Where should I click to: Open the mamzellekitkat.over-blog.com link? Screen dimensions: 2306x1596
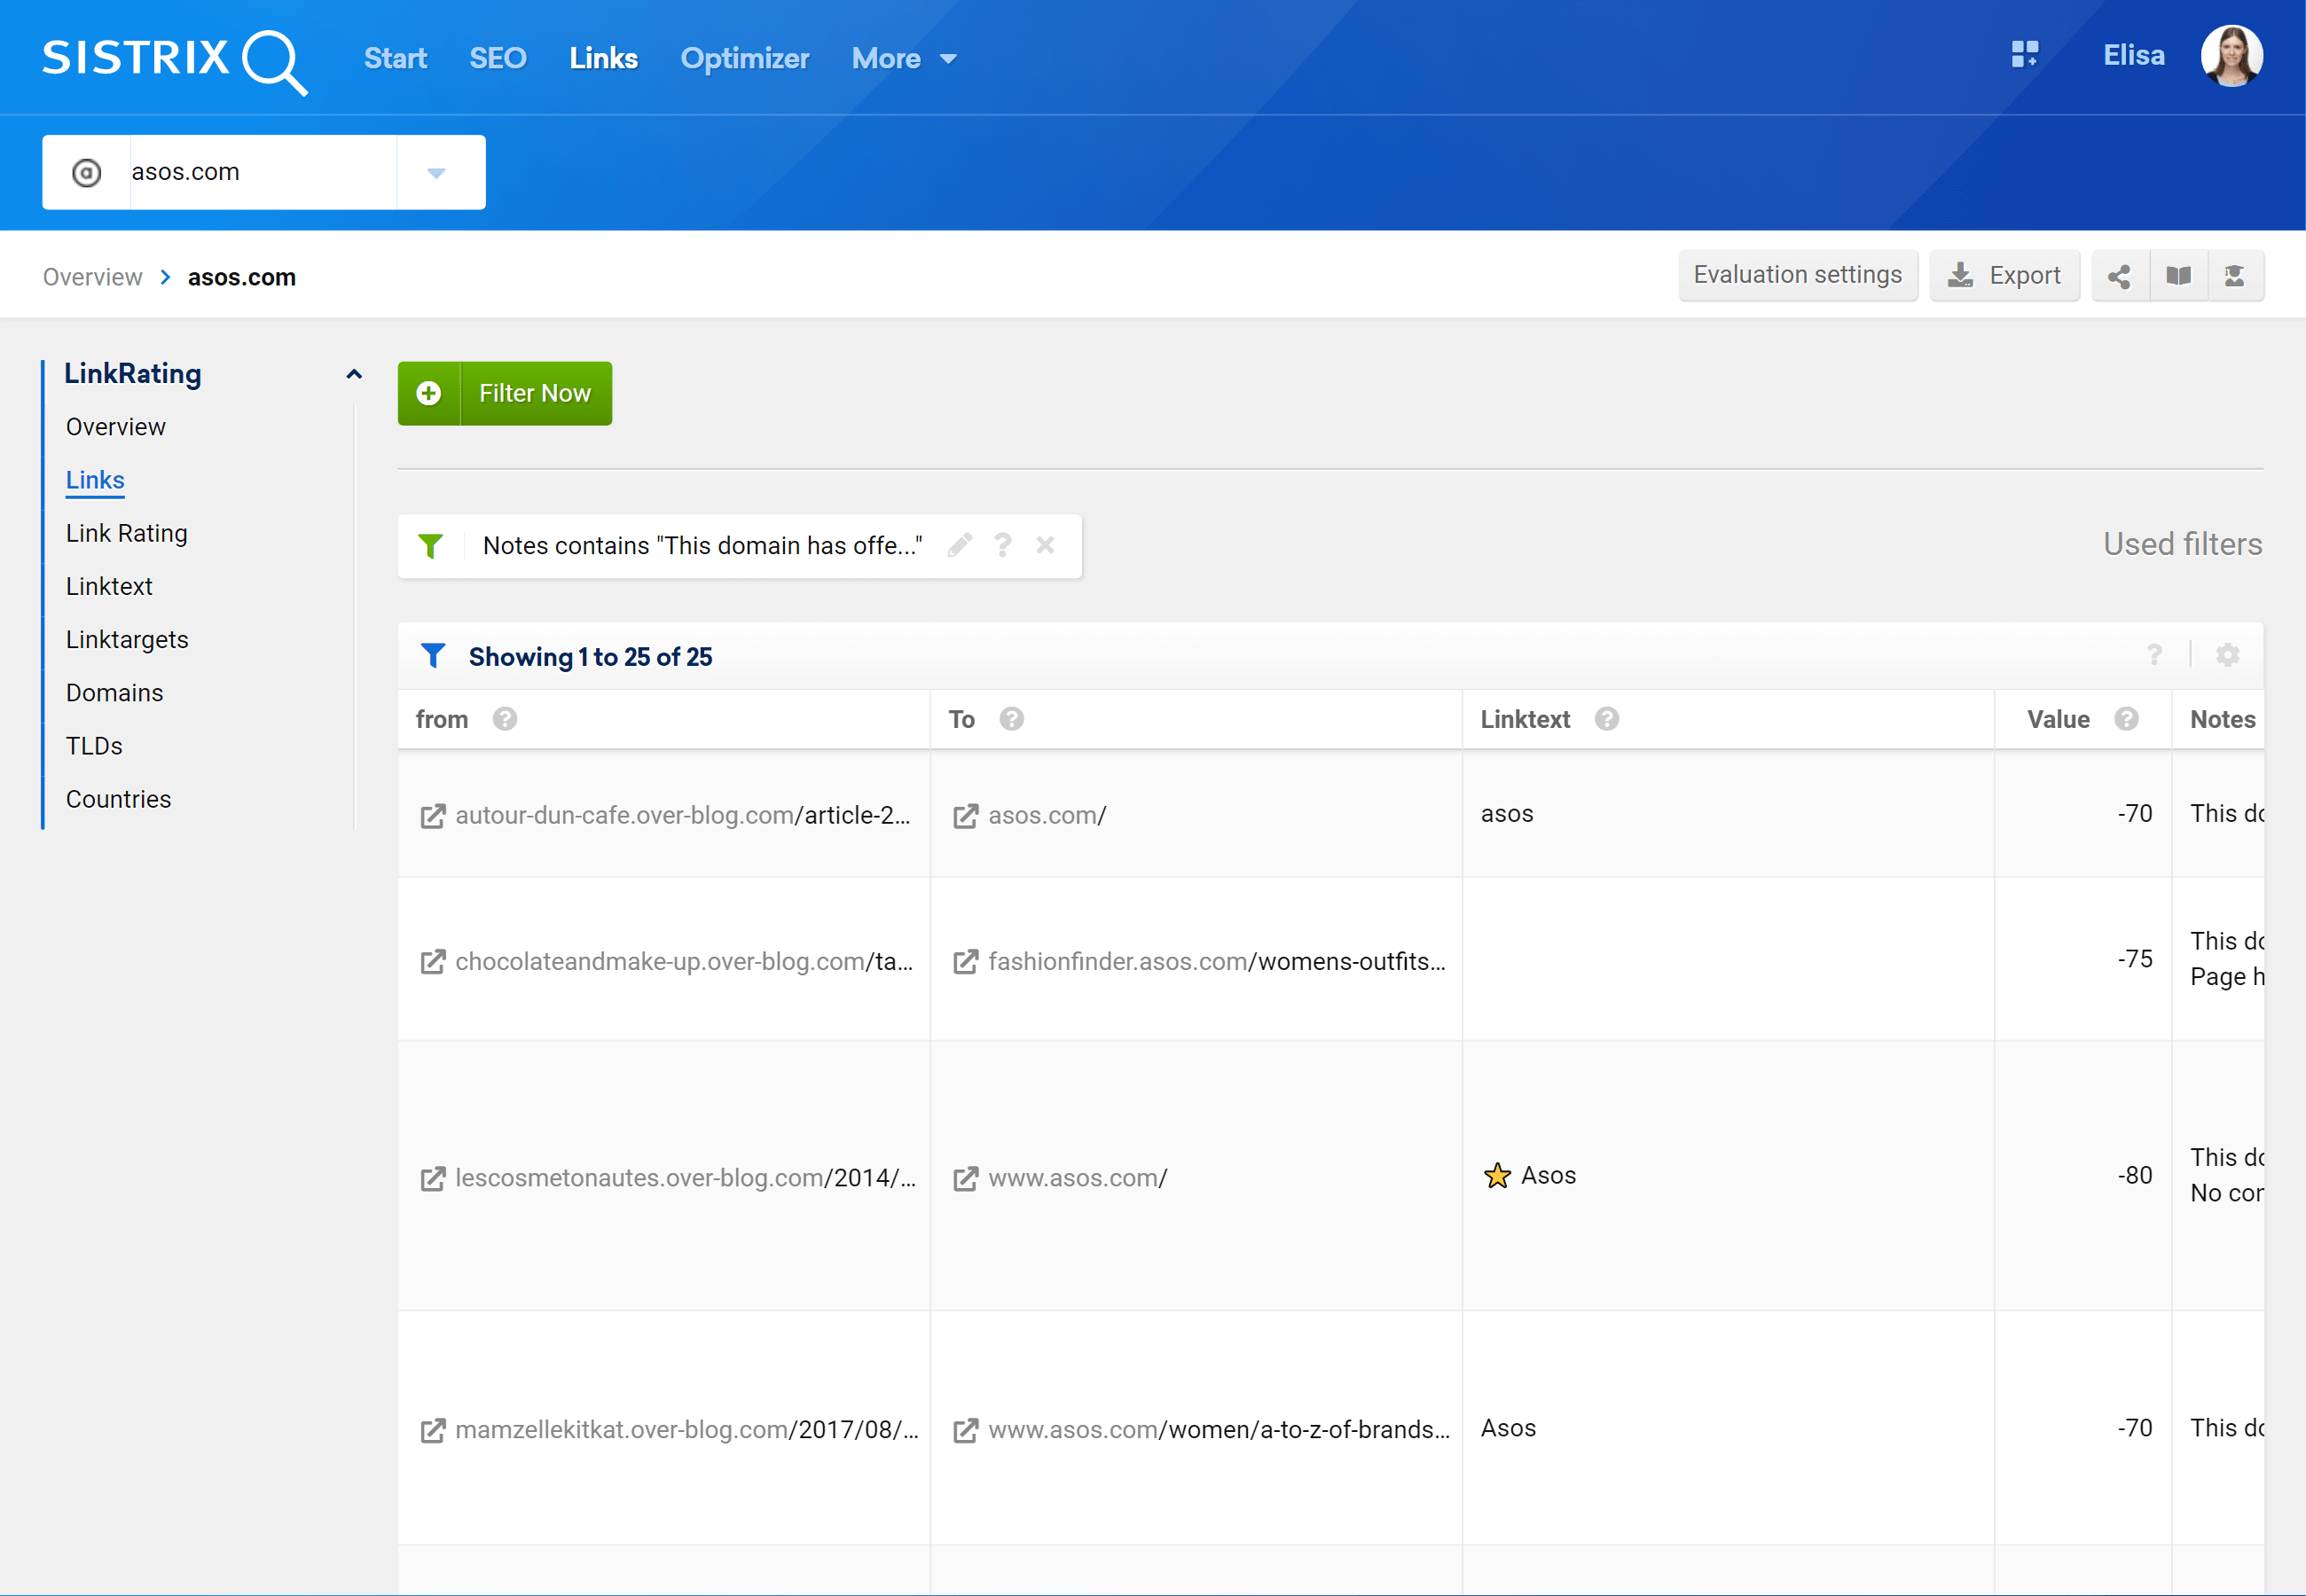[687, 1430]
